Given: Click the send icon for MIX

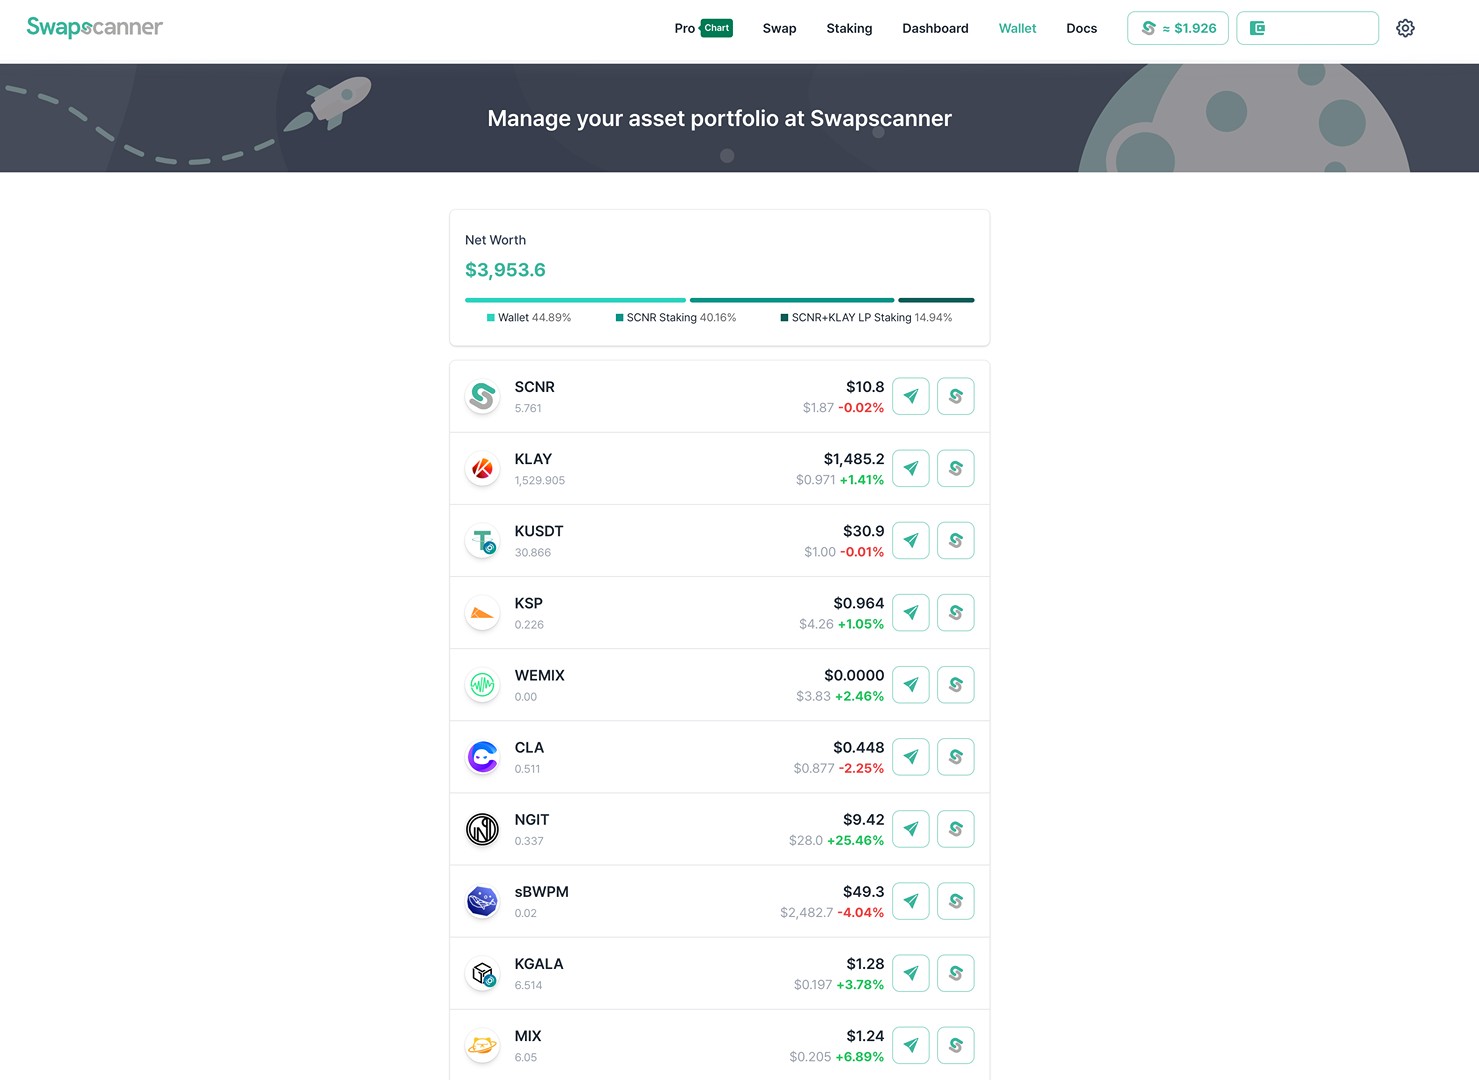Looking at the screenshot, I should (911, 1045).
